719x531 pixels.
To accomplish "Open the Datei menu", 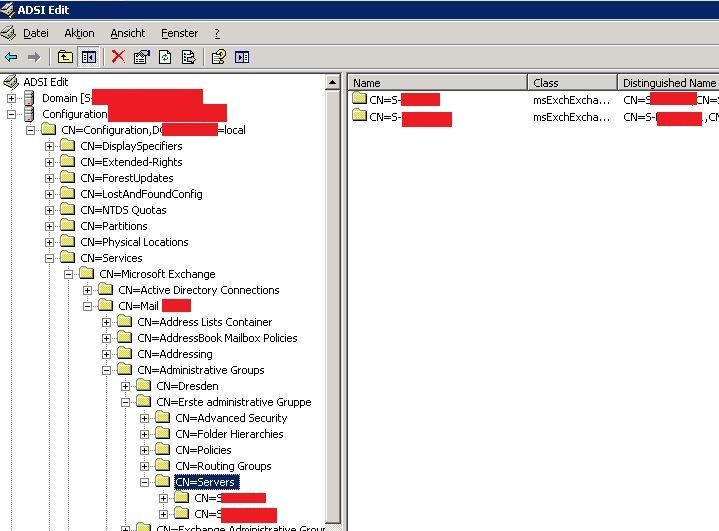I will coord(36,33).
